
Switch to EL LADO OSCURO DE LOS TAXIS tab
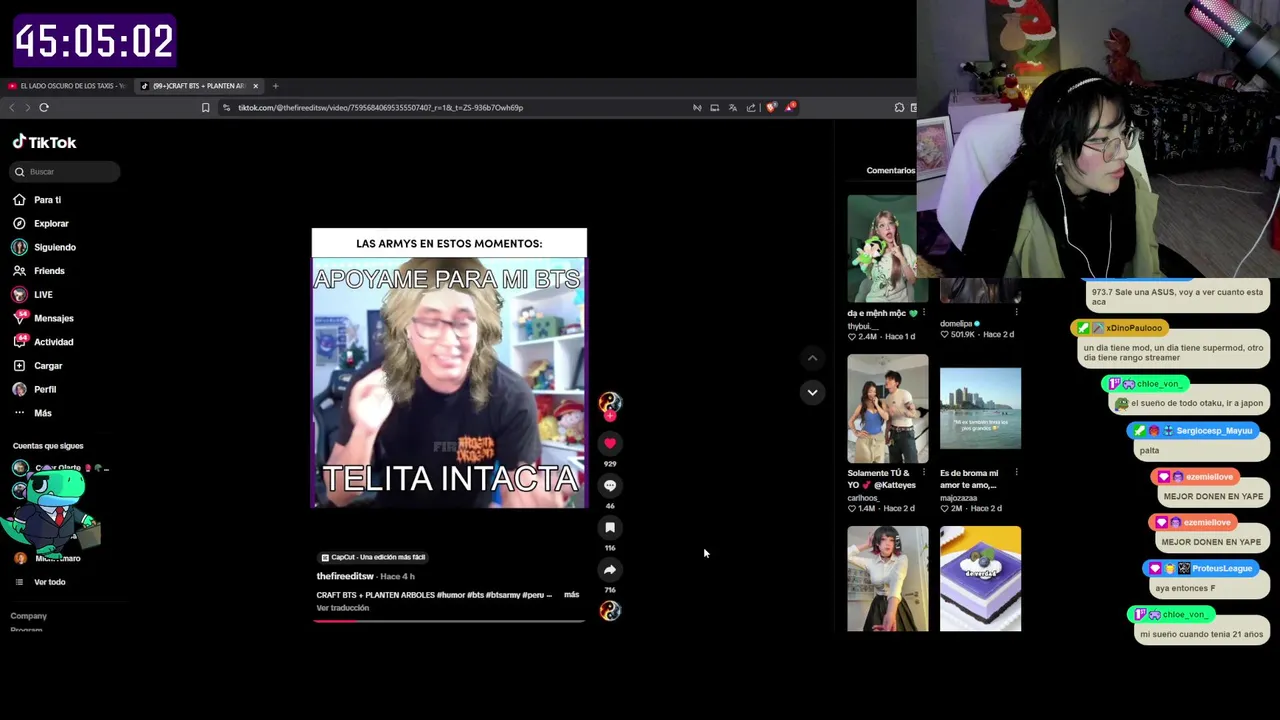66,86
